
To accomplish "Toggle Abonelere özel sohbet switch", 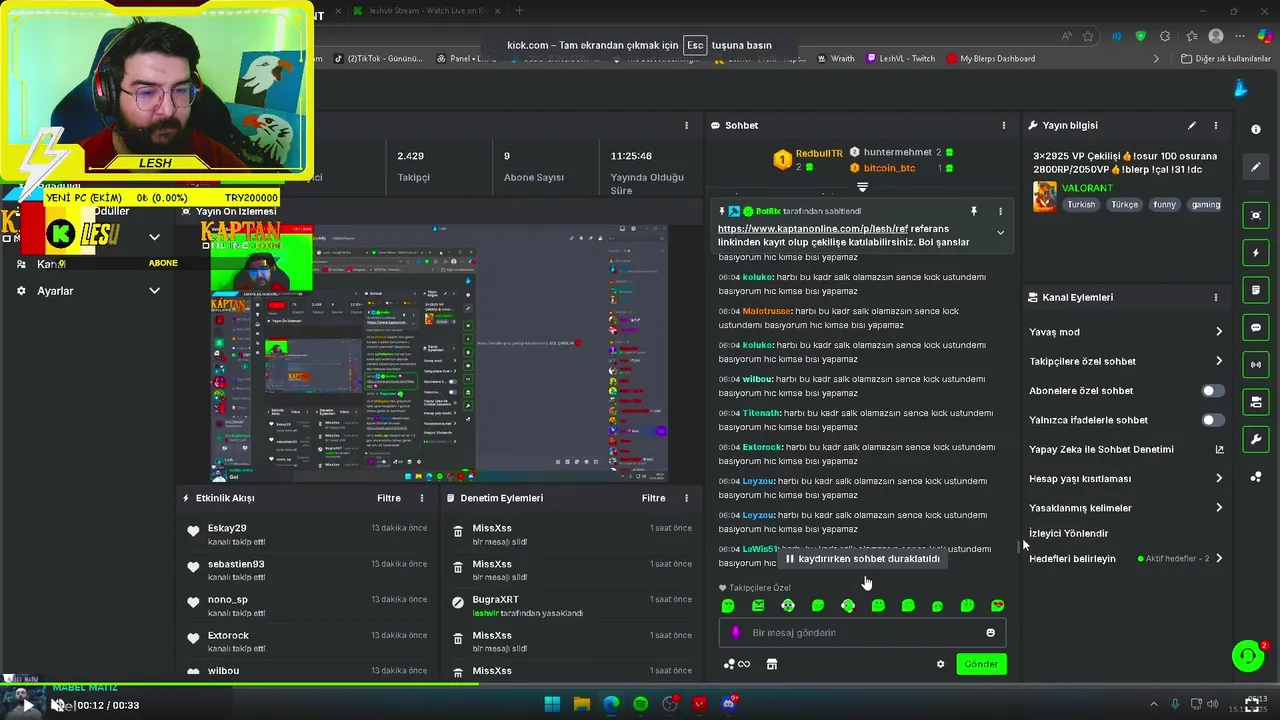I will (1212, 391).
